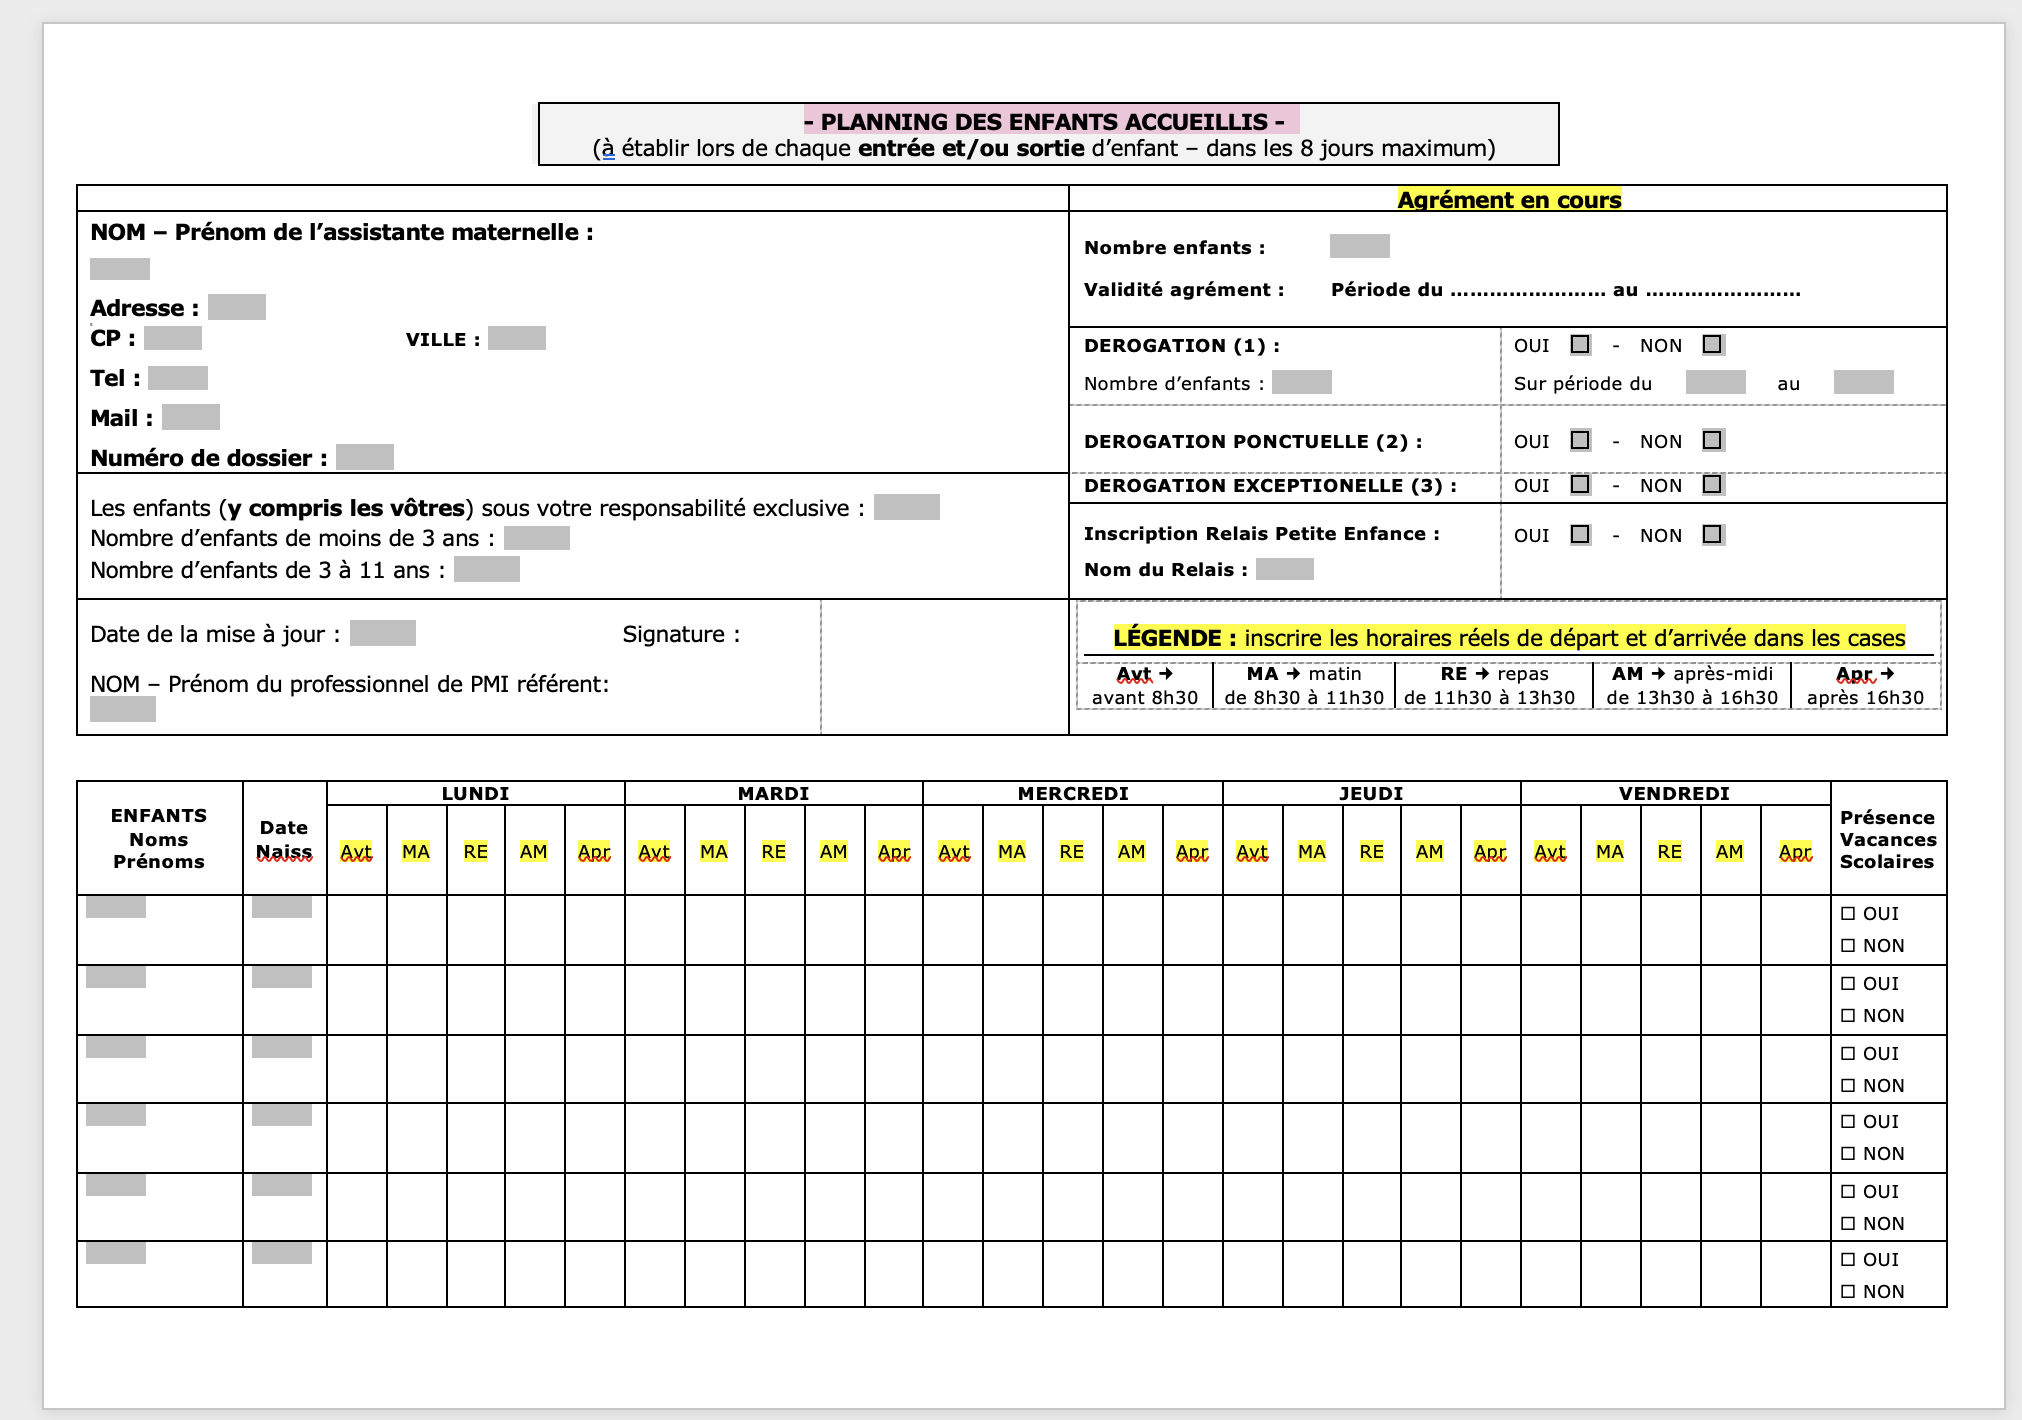The height and width of the screenshot is (1420, 2022).
Task: Click the enfants de 3 à 11 ans field
Action: (x=487, y=569)
